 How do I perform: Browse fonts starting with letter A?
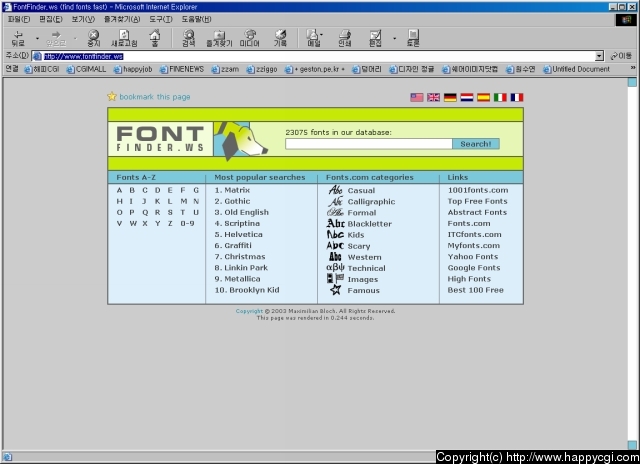click(119, 190)
